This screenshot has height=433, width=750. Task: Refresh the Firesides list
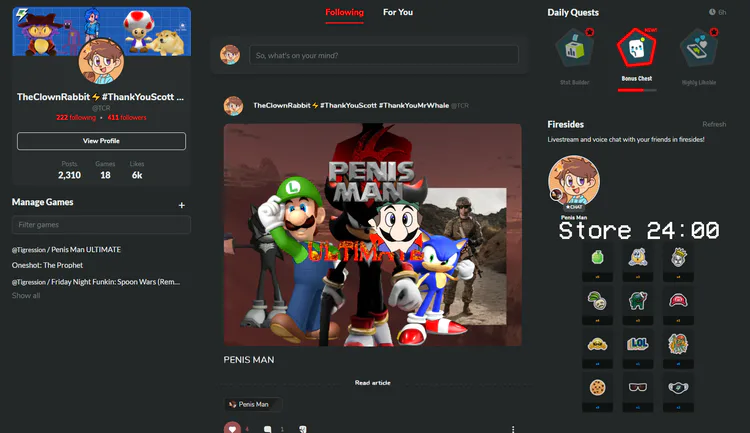(x=714, y=124)
